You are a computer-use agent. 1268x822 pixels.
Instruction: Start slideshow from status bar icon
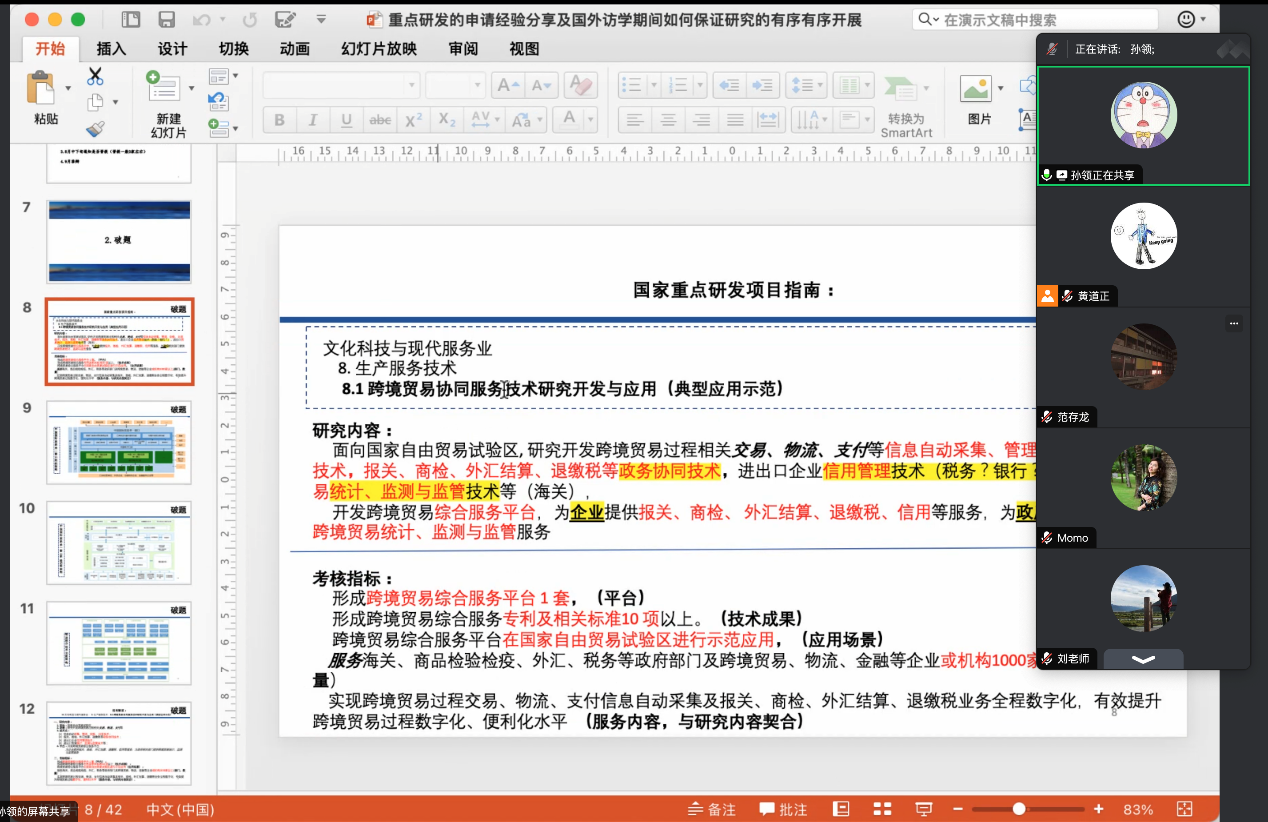coord(924,809)
